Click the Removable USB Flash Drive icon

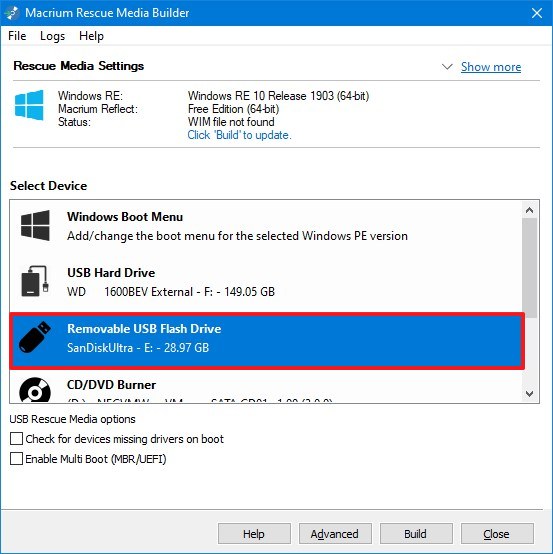[35, 337]
